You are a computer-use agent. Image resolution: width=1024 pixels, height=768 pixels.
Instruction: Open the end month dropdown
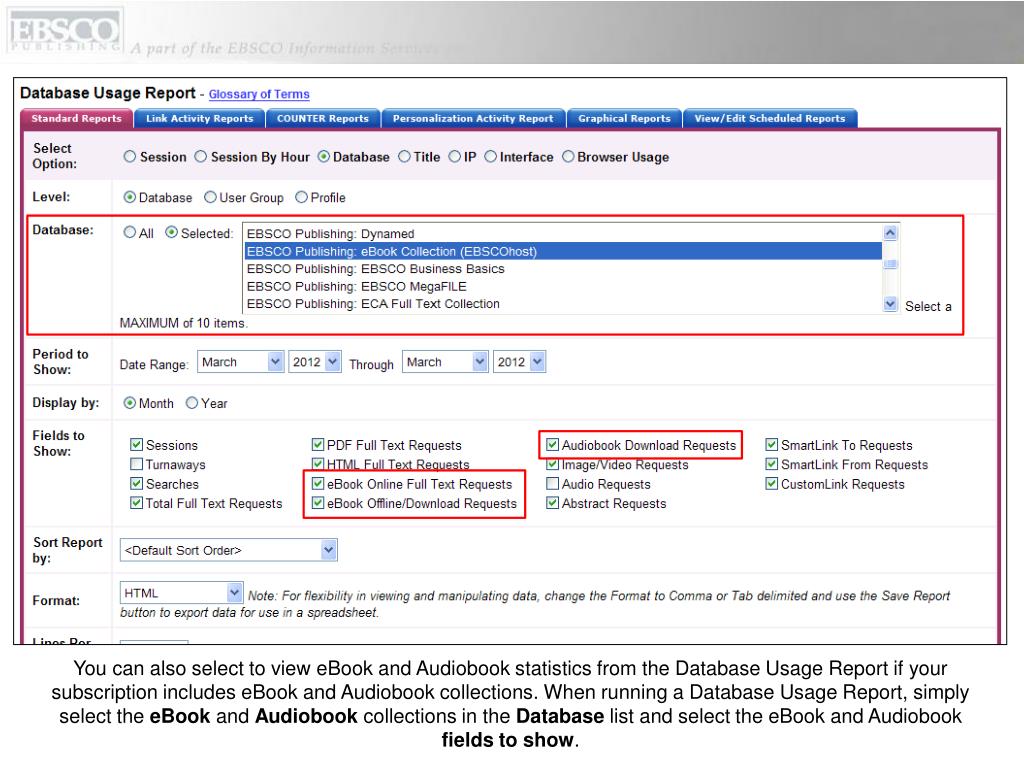[445, 362]
